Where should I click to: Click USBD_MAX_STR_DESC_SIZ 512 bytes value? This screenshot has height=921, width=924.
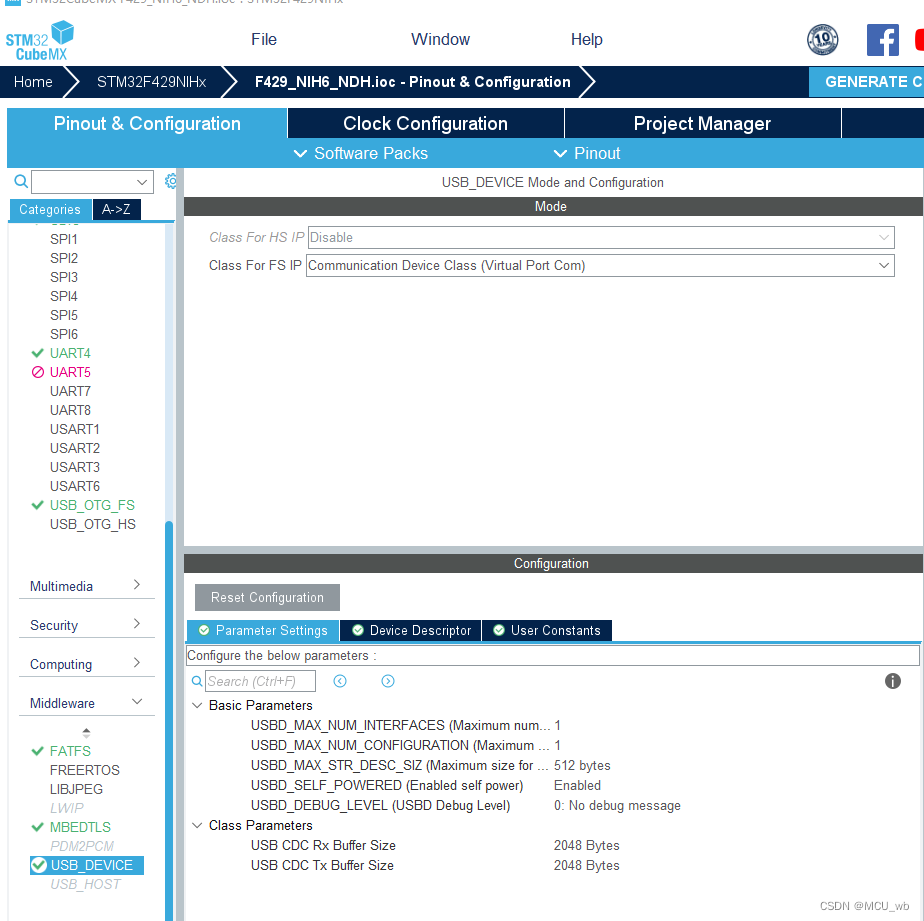[582, 765]
